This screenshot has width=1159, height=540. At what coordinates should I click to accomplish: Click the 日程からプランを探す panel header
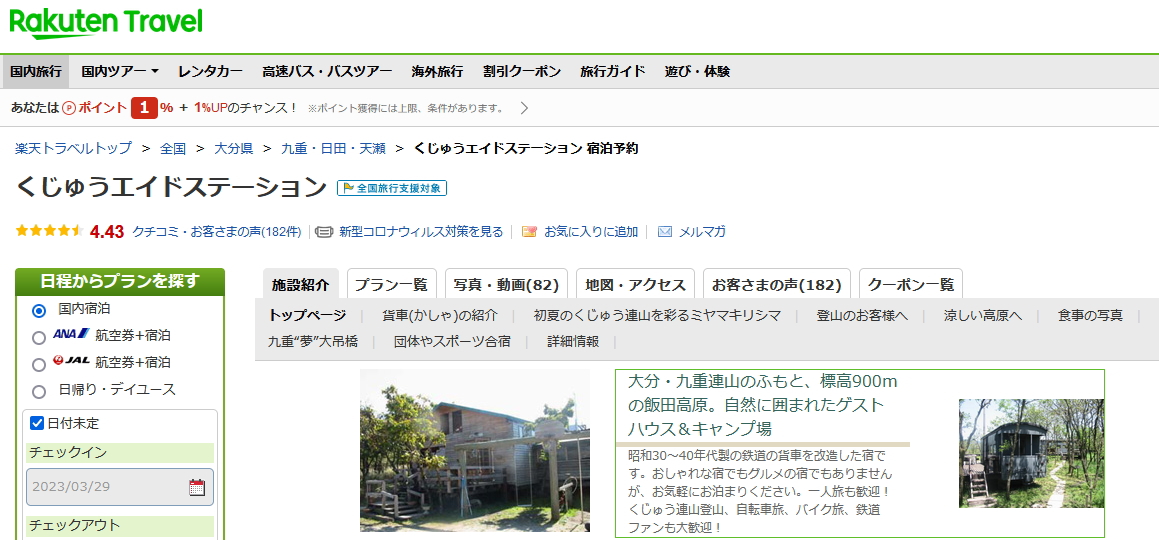click(x=120, y=281)
